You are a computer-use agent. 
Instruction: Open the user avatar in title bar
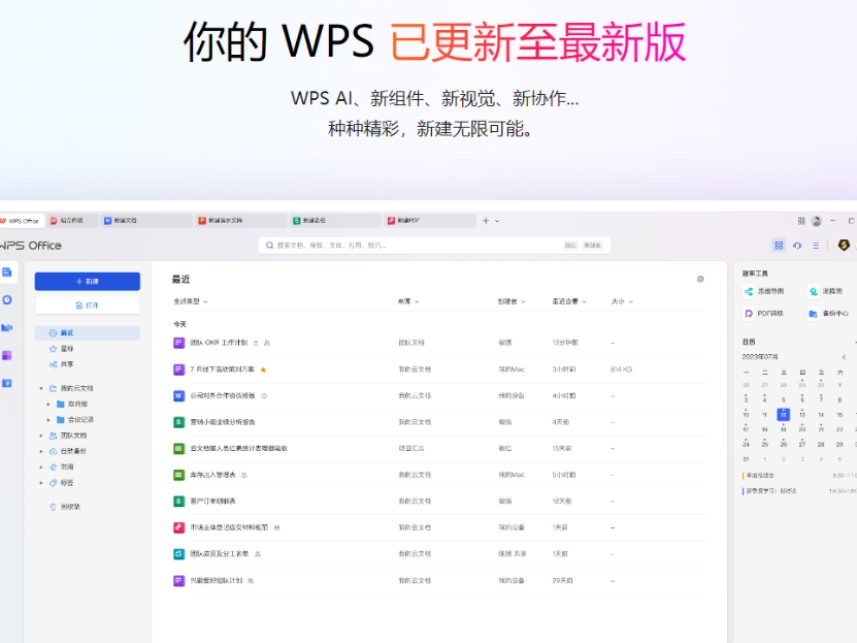(x=817, y=221)
